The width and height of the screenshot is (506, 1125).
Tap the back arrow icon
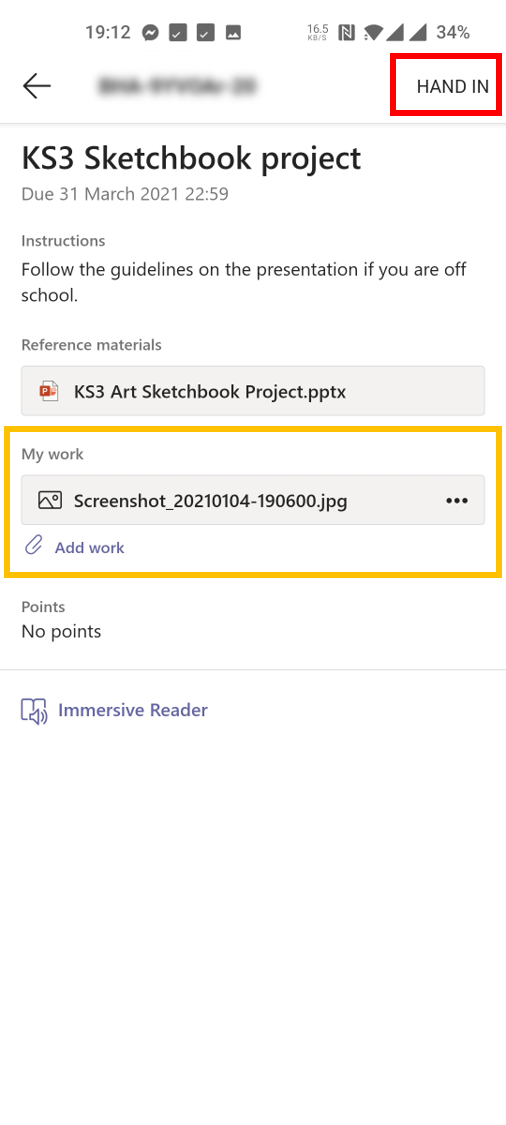37,87
